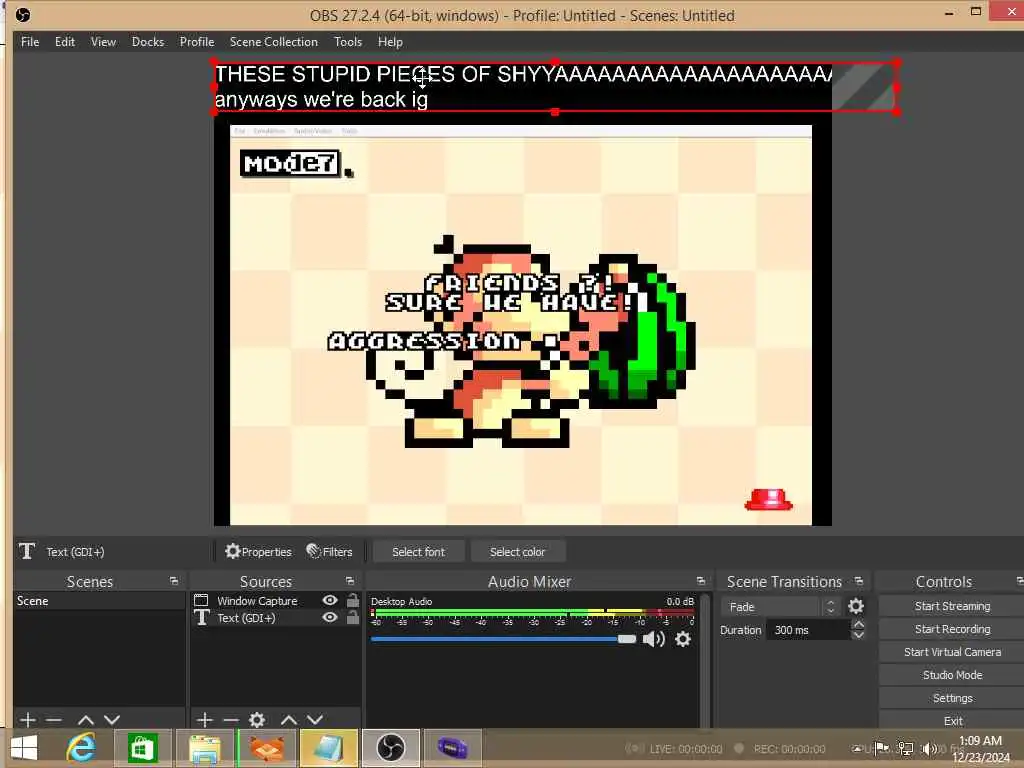Pop out the Scenes dock

pyautogui.click(x=174, y=581)
